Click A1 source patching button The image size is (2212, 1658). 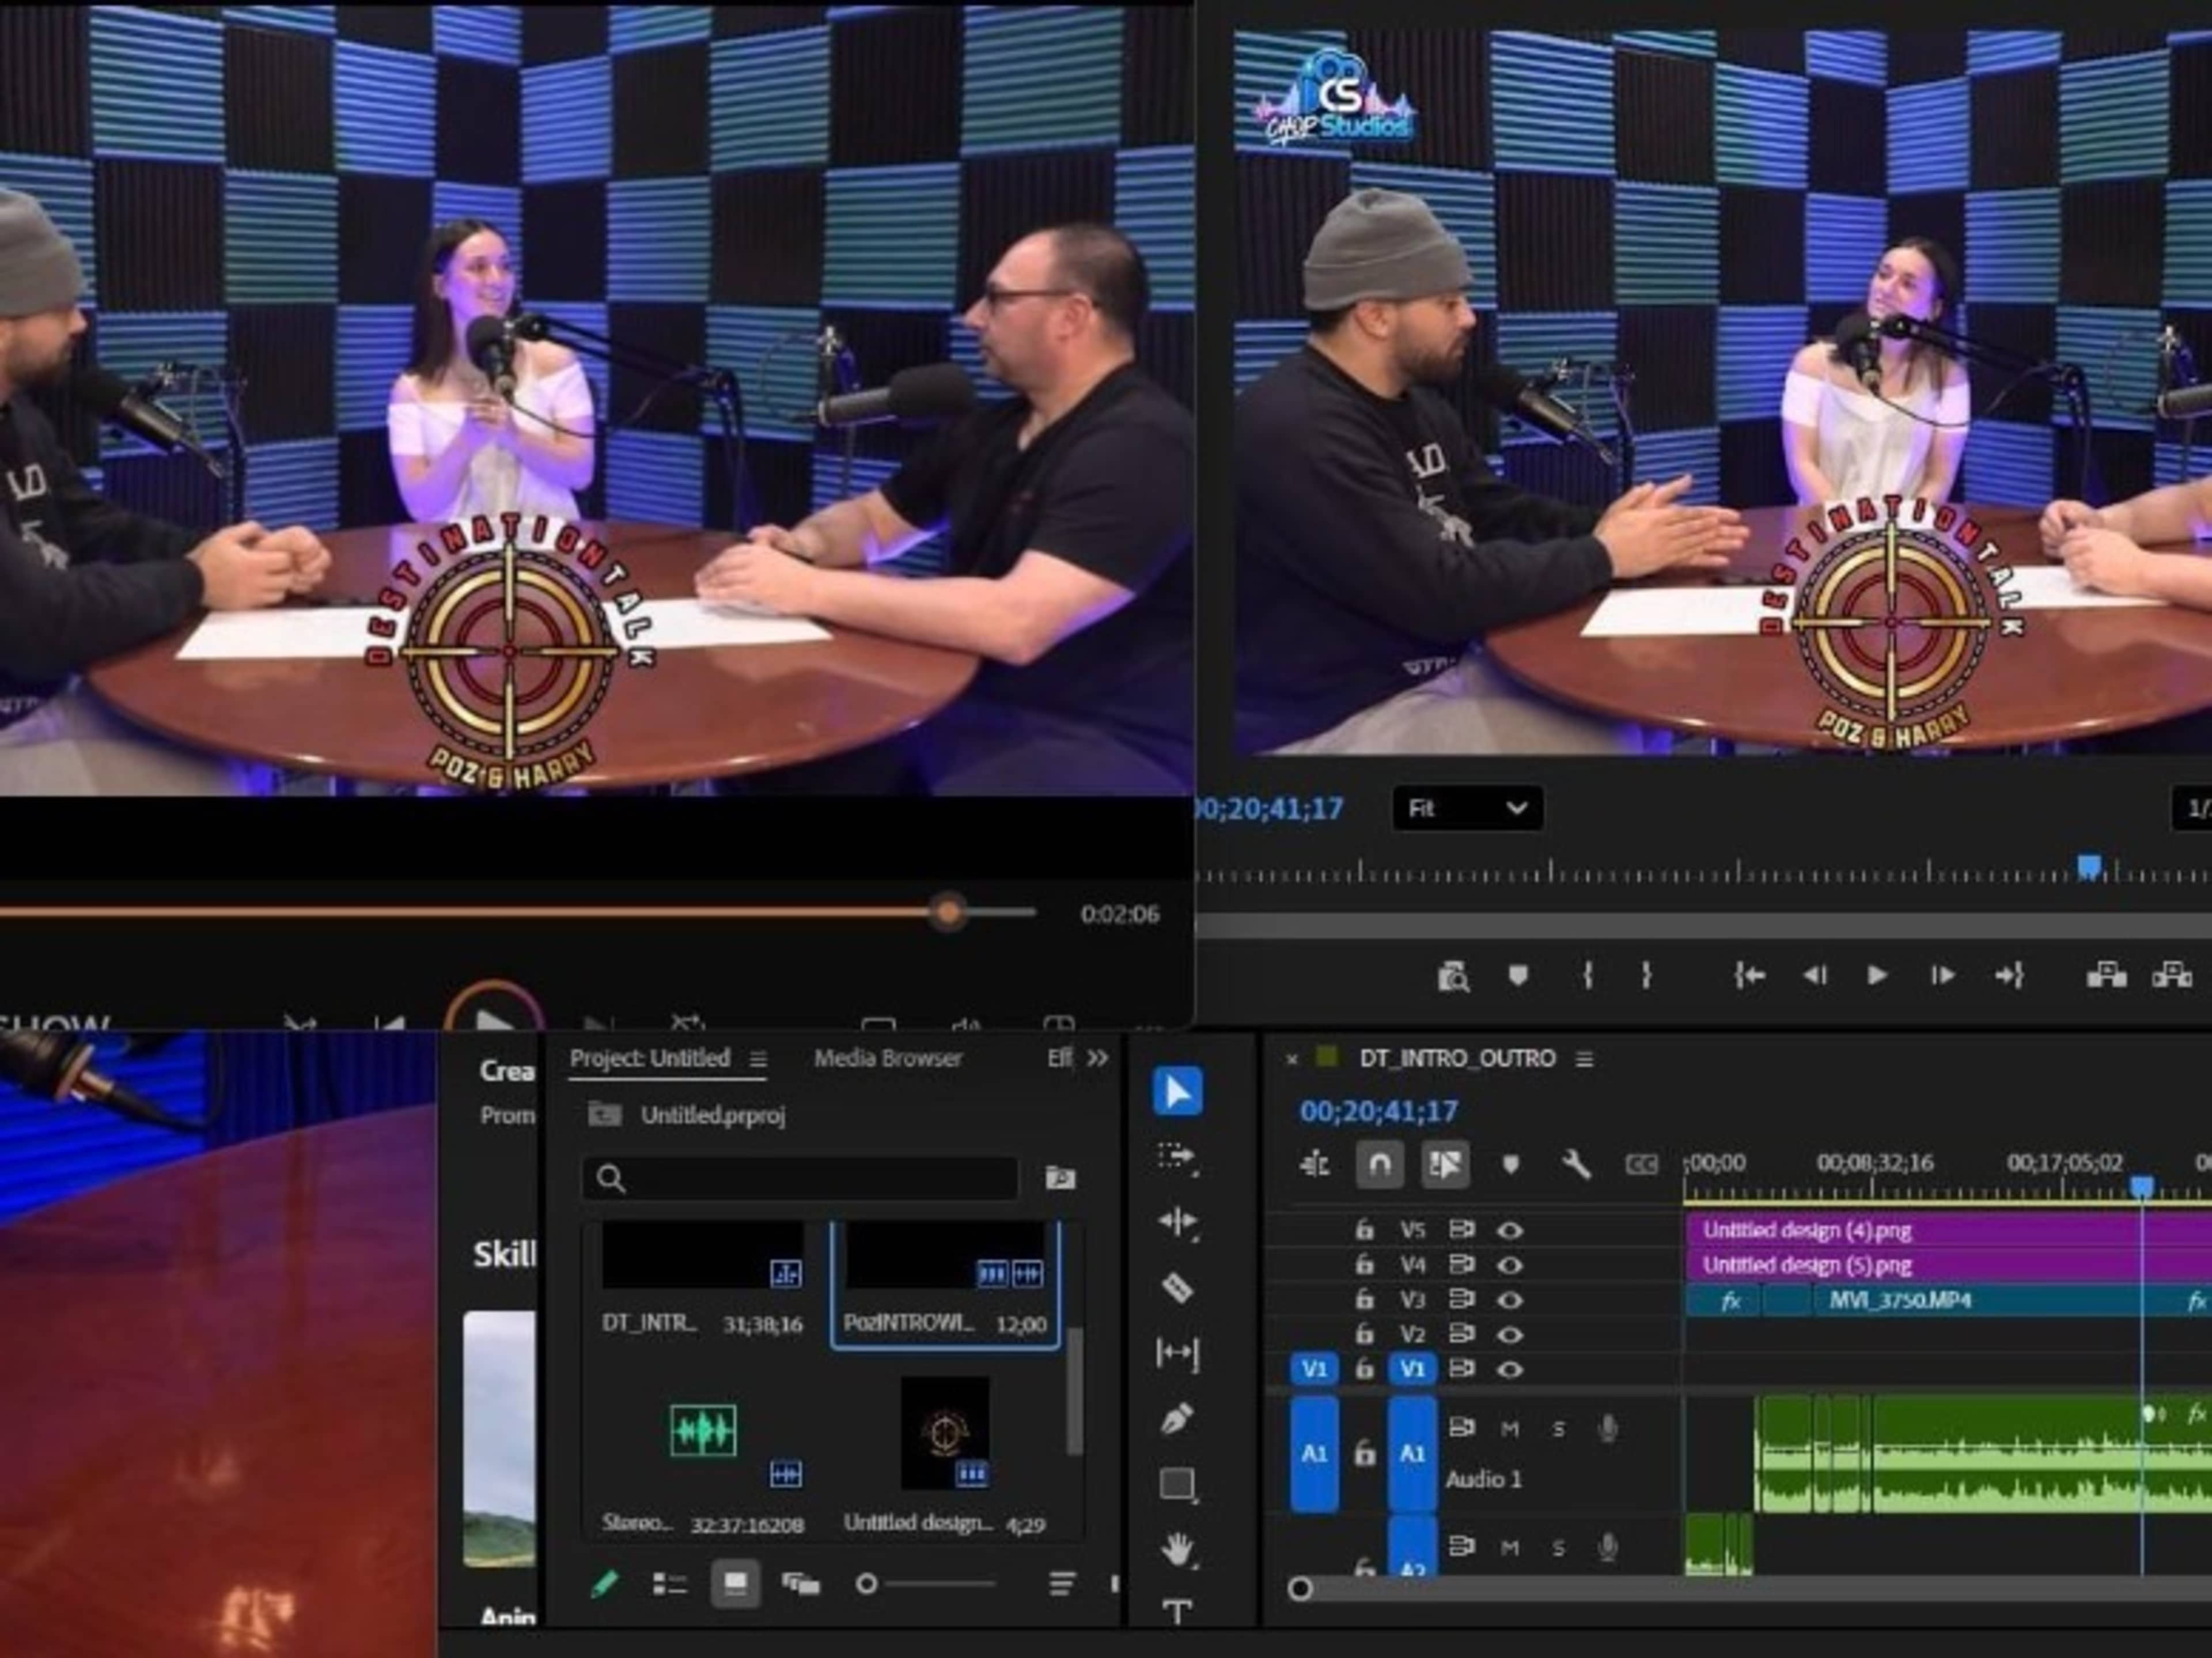[1314, 1453]
